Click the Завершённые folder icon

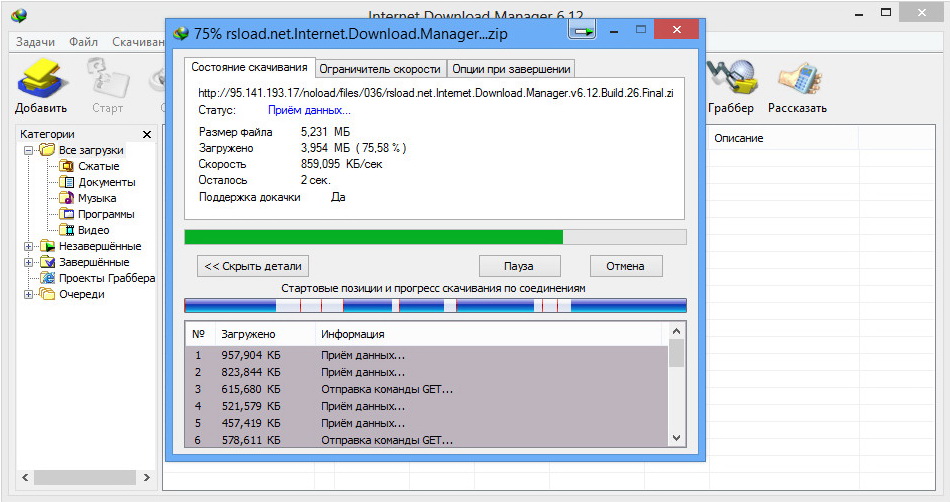47,262
